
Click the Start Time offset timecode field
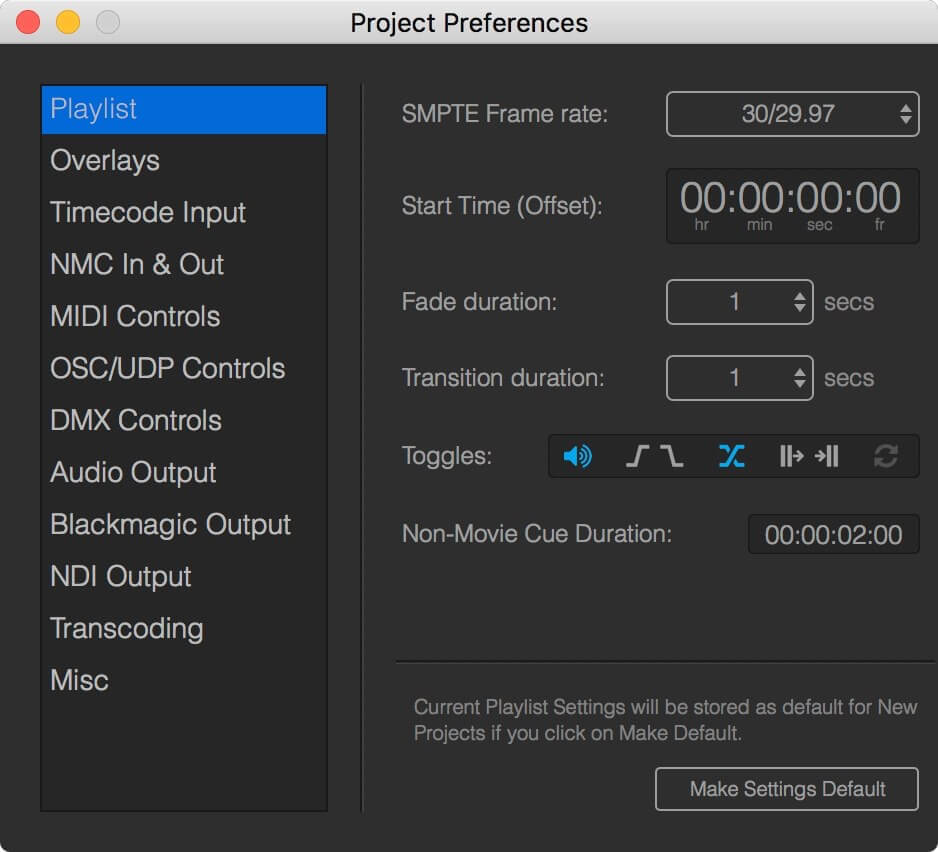pos(792,206)
